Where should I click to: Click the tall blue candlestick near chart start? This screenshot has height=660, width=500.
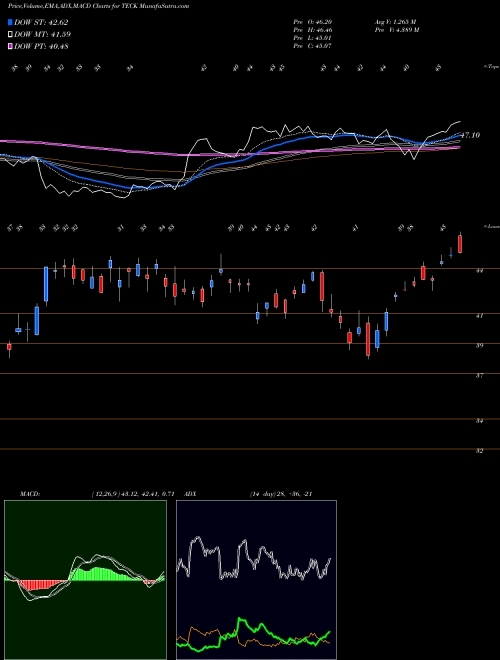(46, 284)
